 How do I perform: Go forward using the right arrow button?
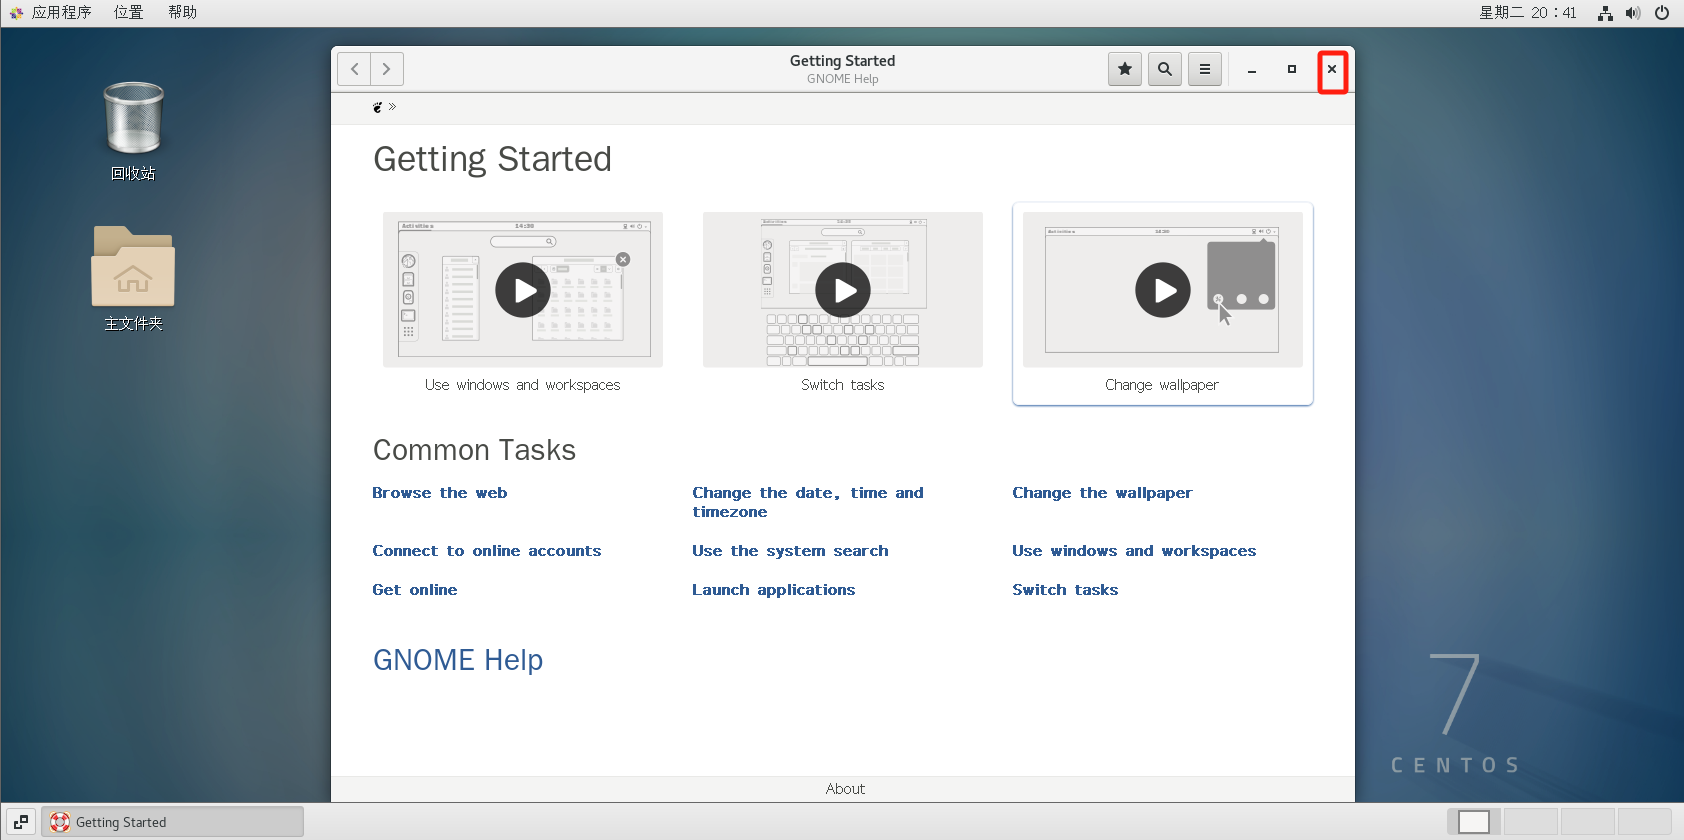(x=387, y=69)
